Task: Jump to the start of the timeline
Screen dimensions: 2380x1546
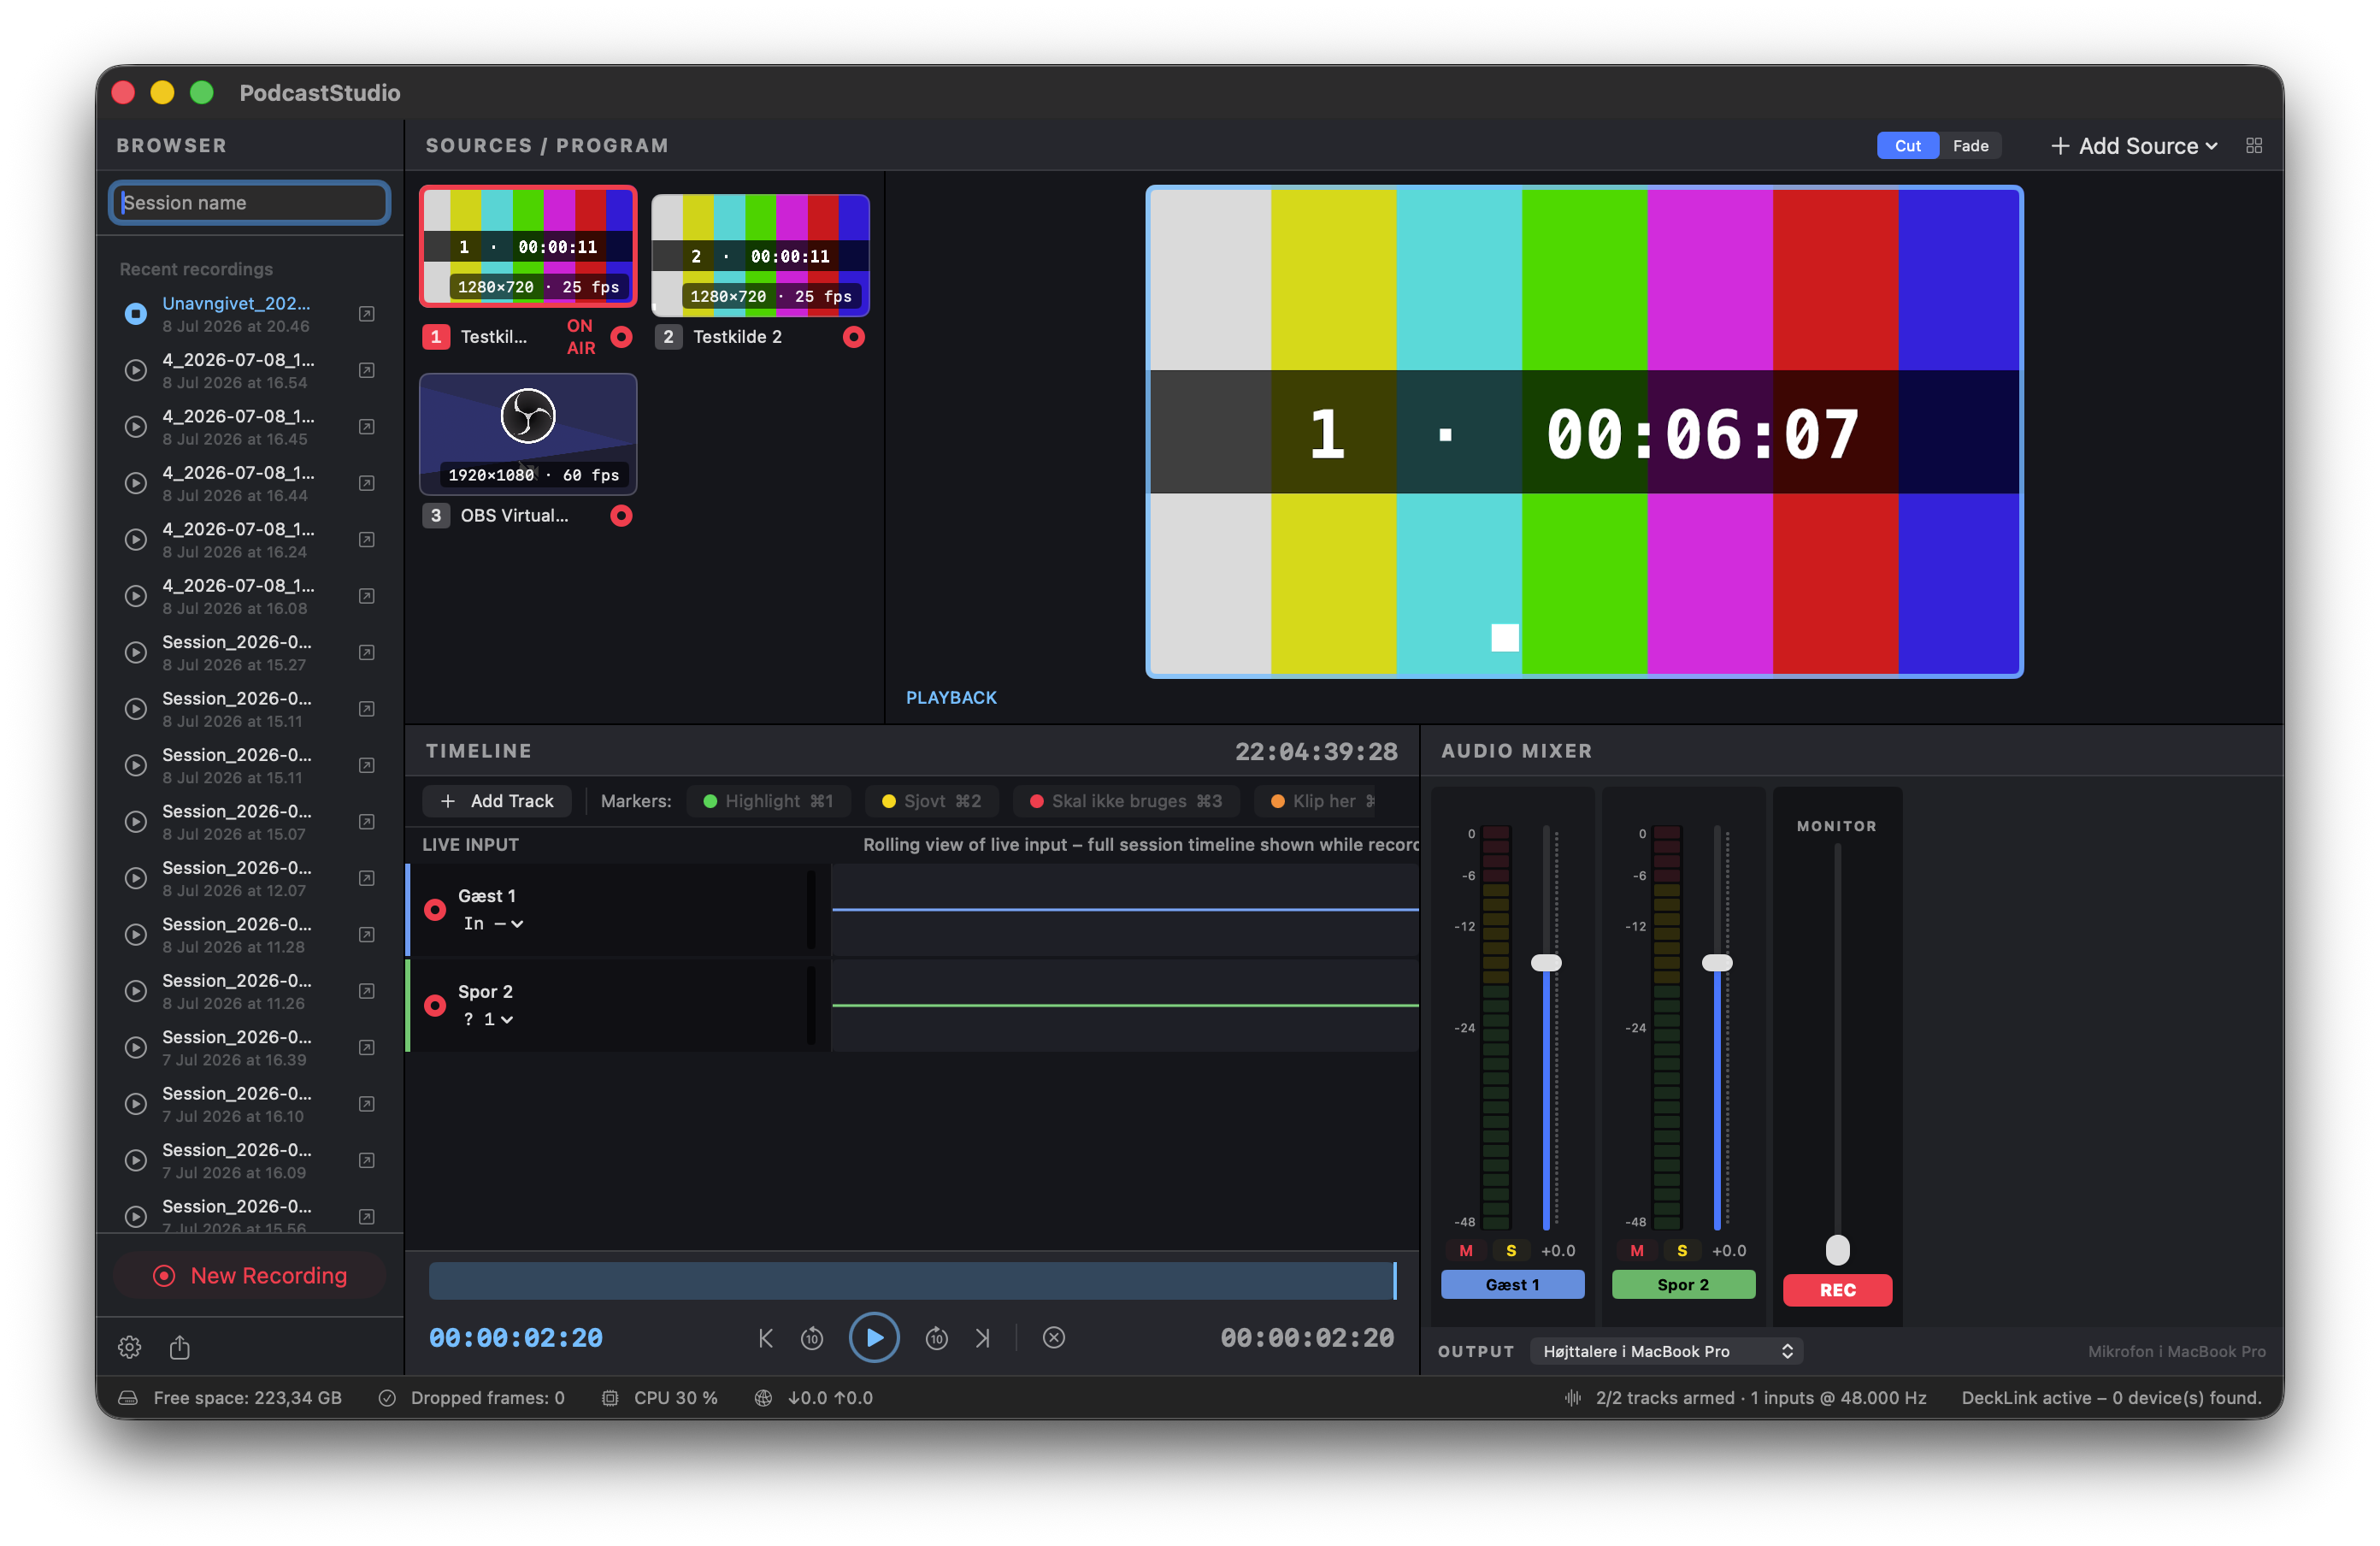Action: (x=766, y=1338)
